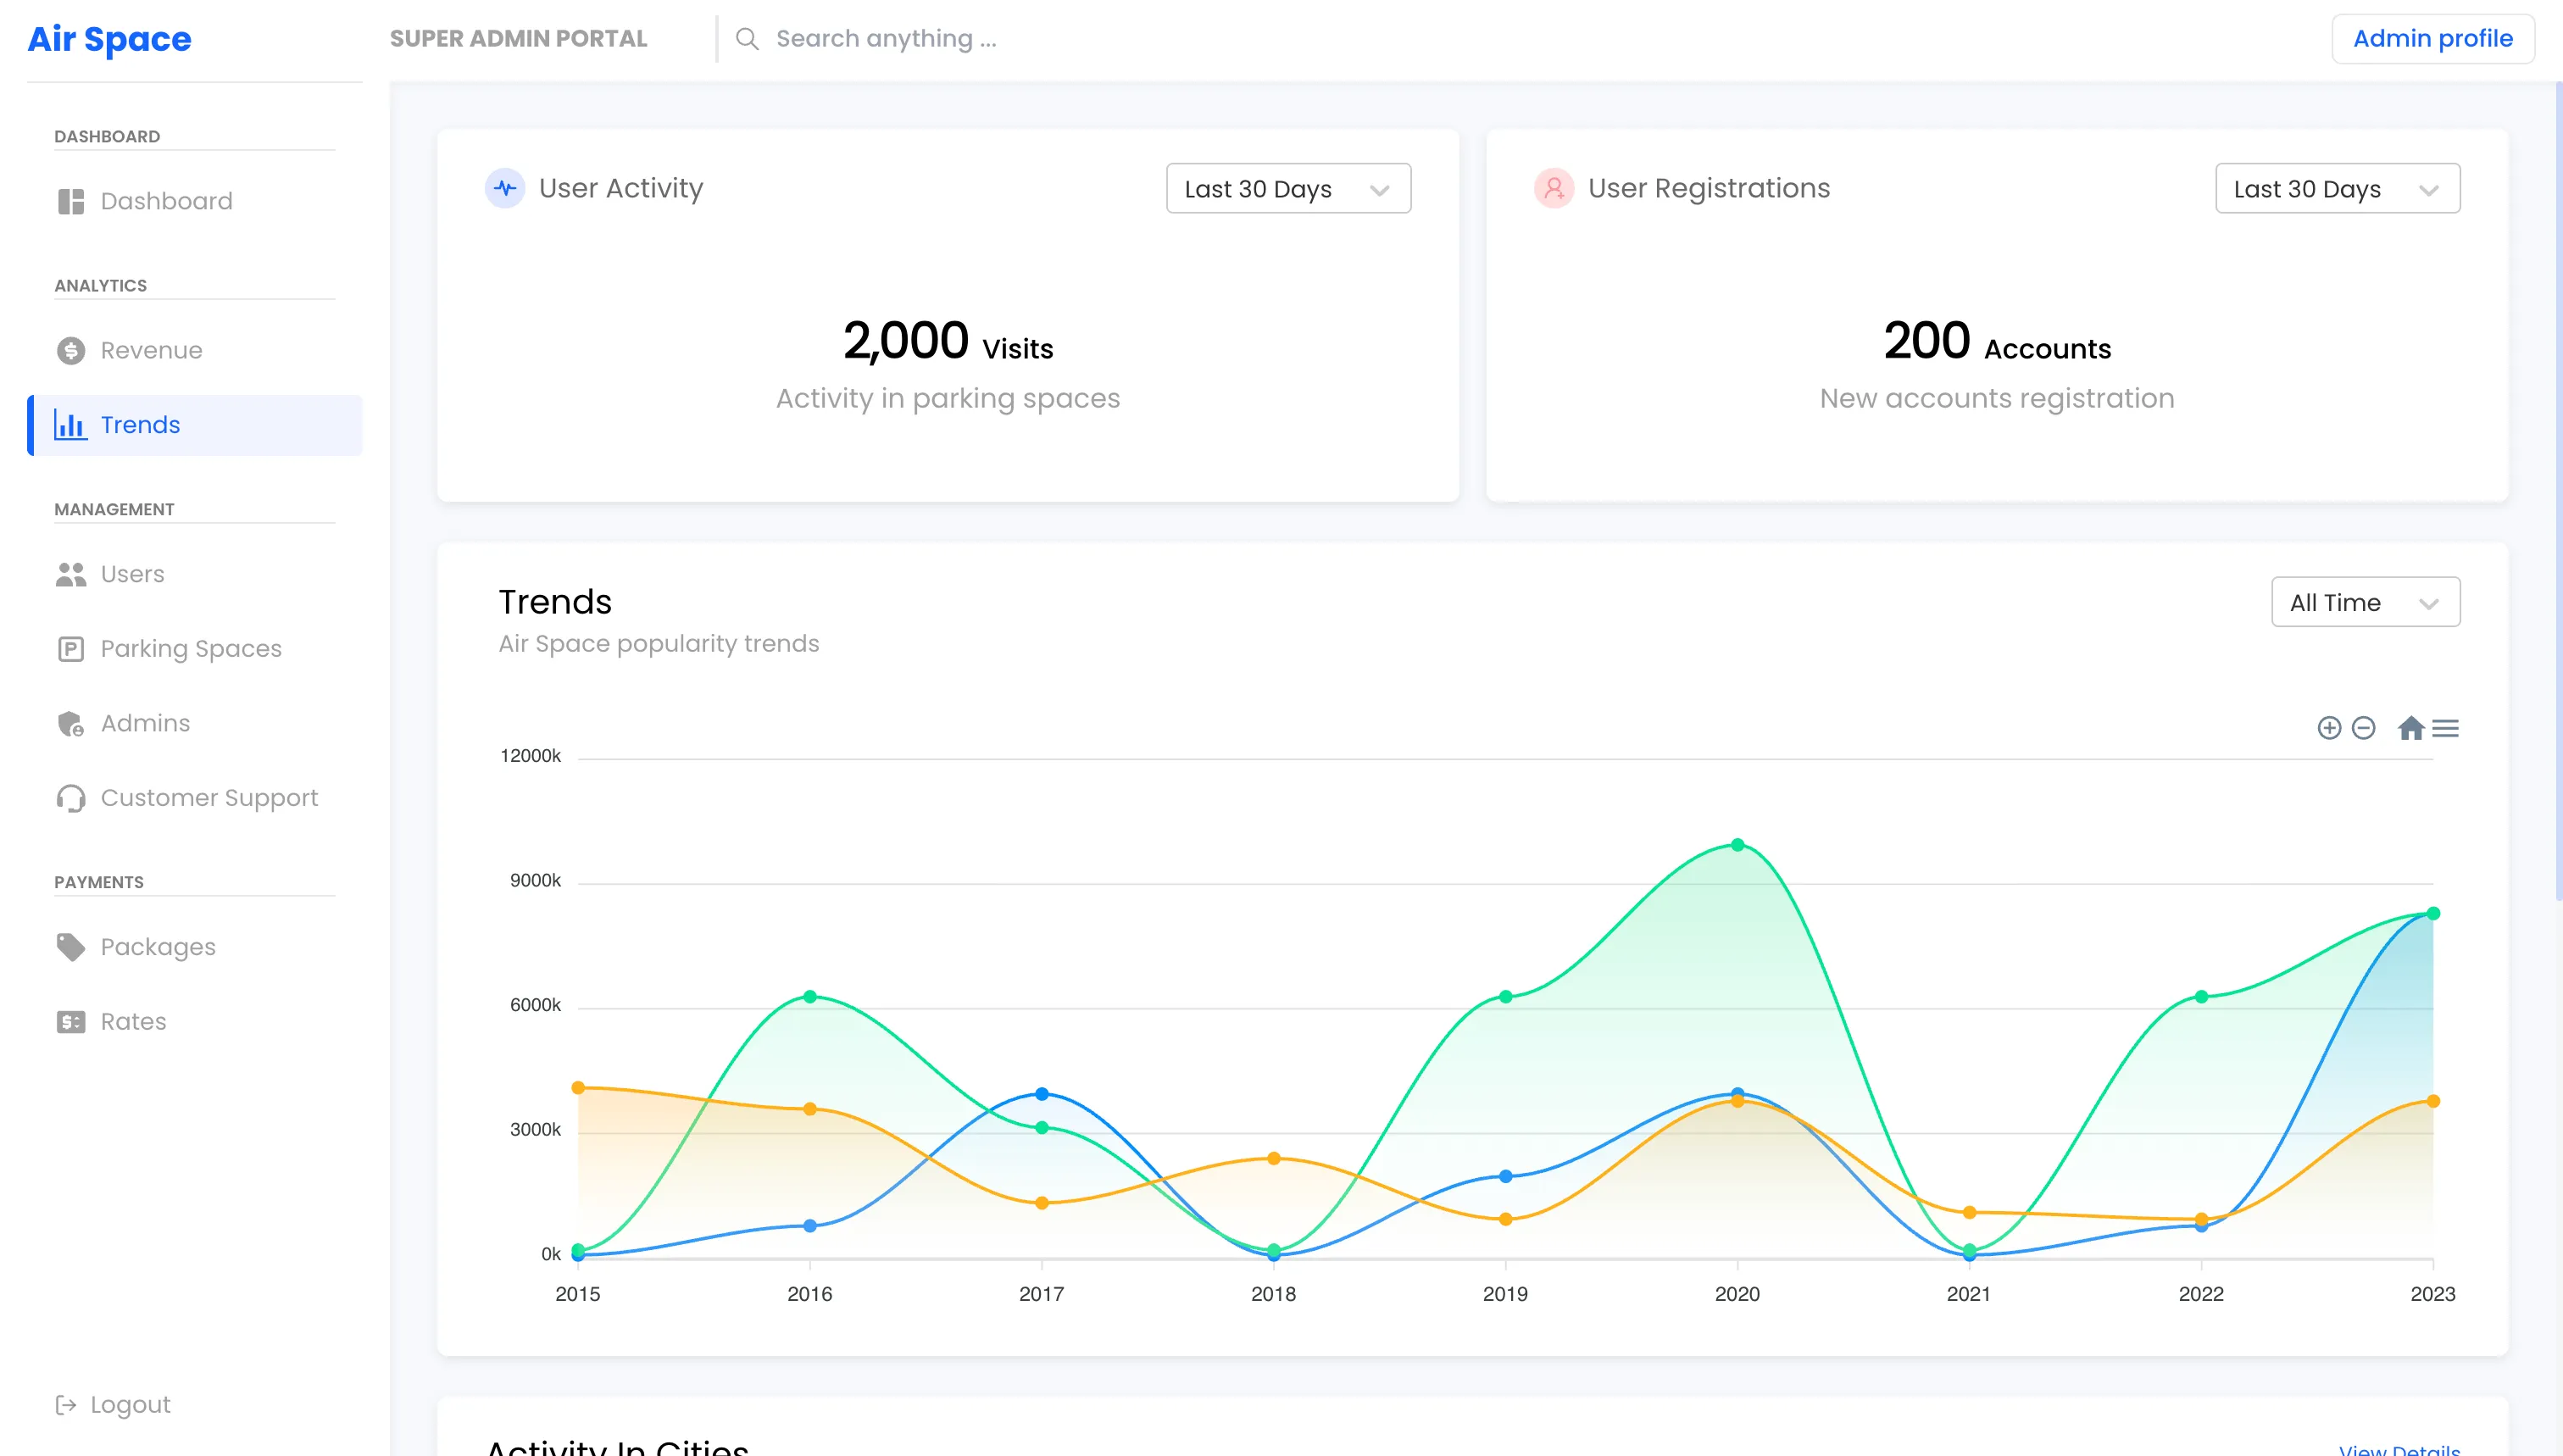This screenshot has width=2563, height=1456.
Task: Click the search magnifier icon
Action: [747, 38]
